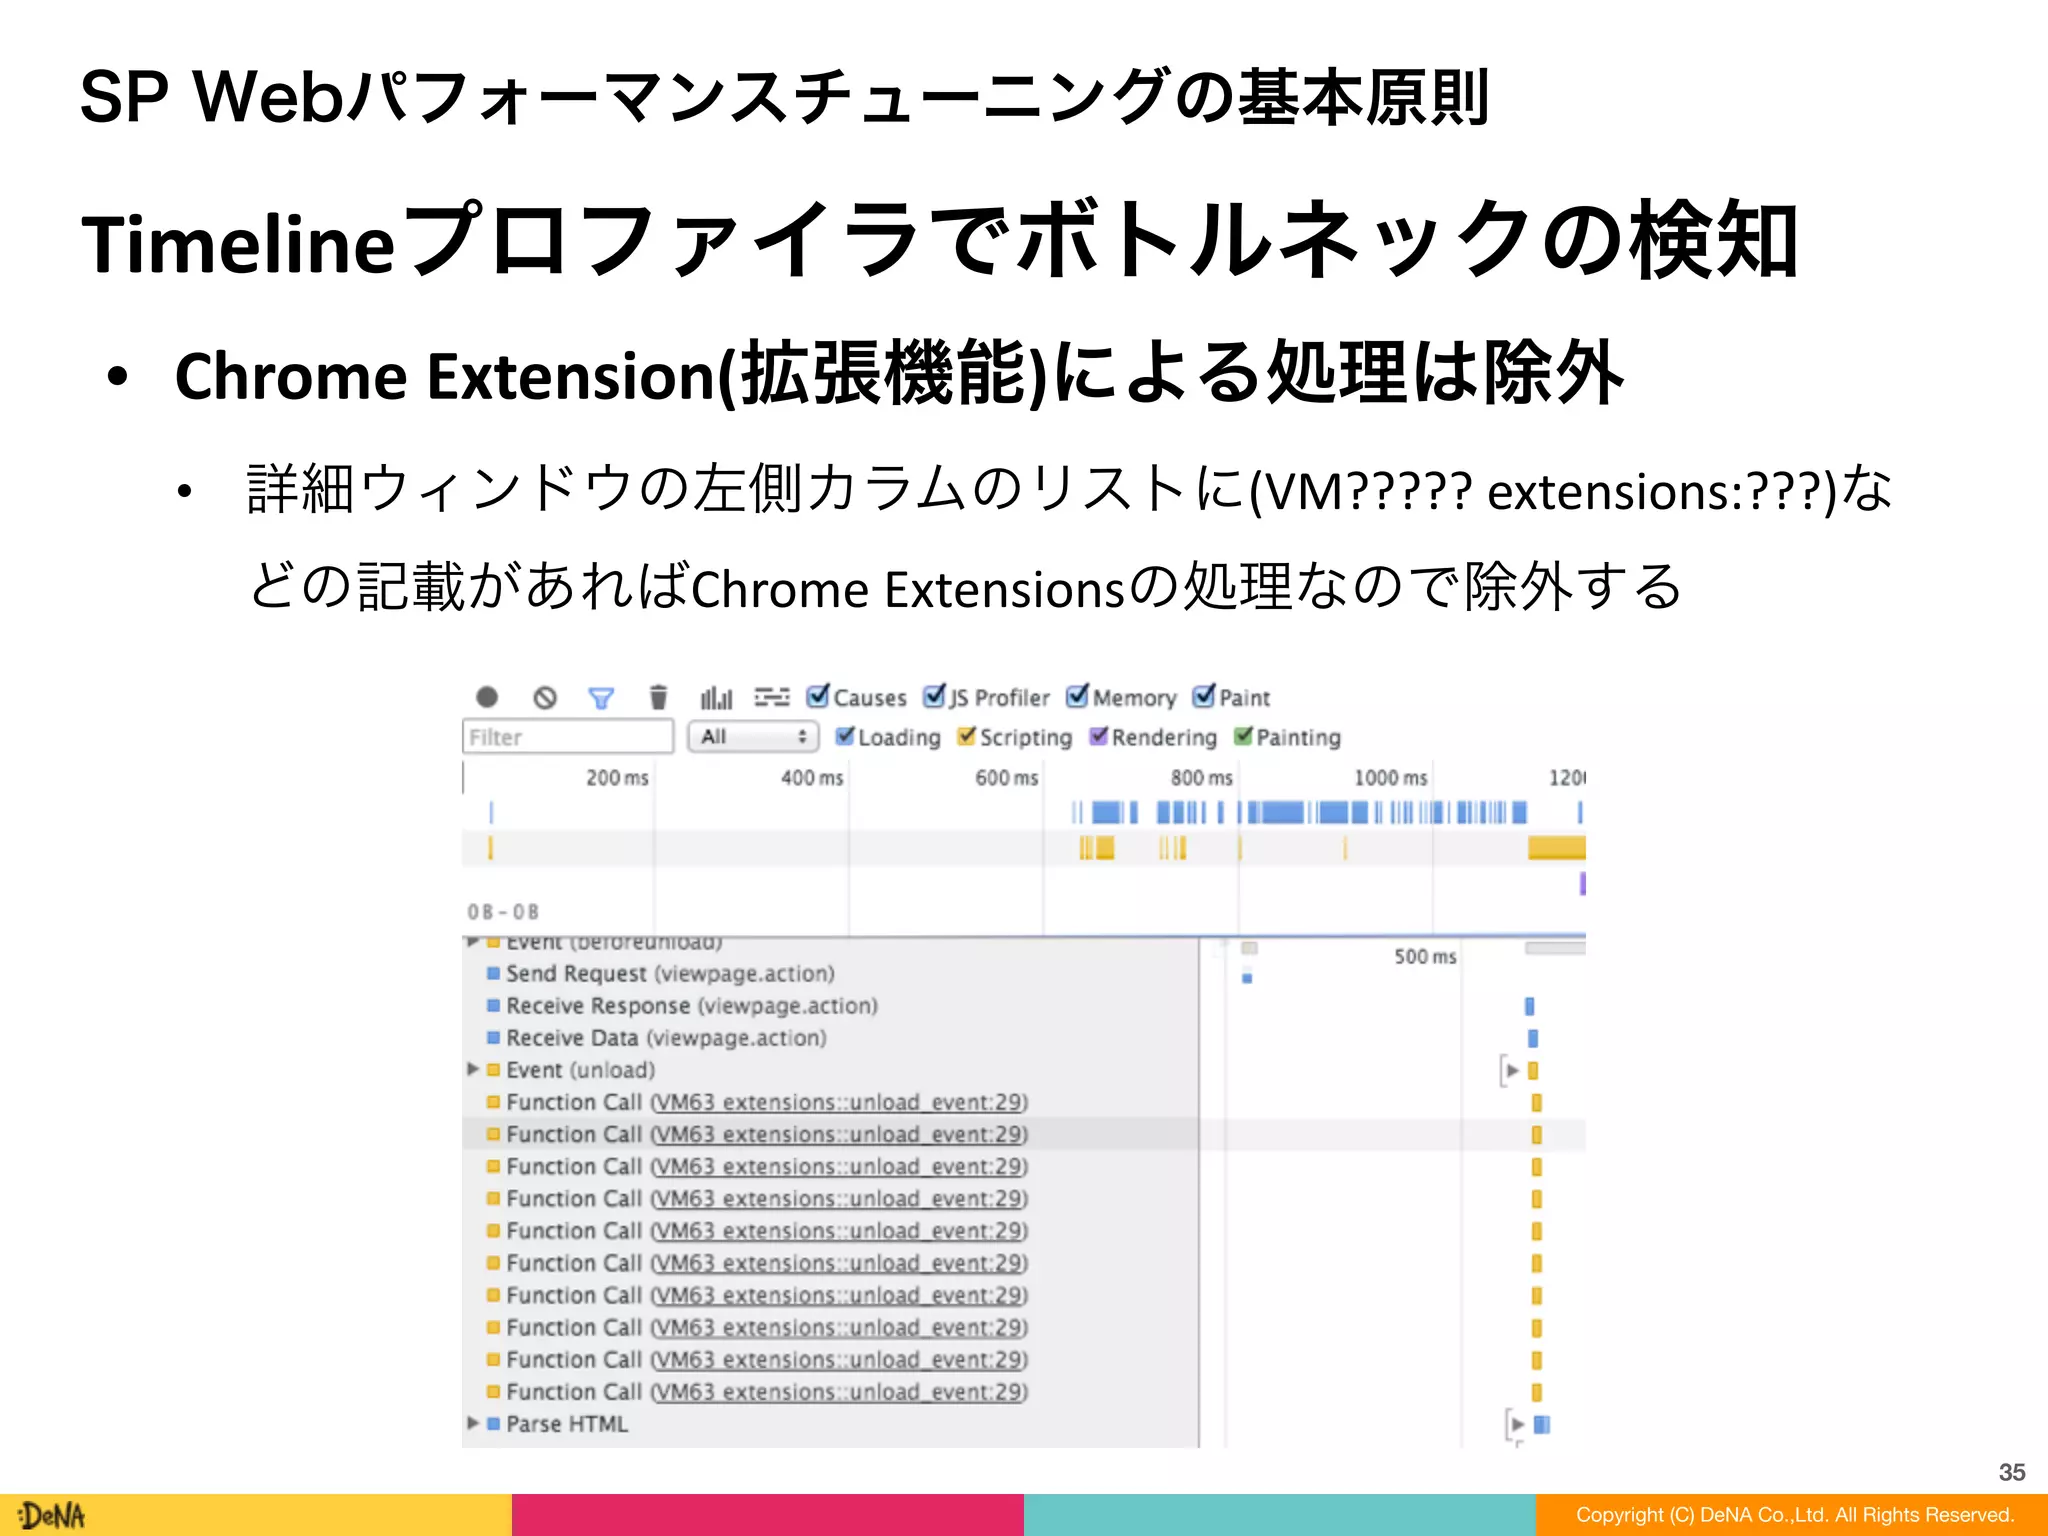Click the yellow square icon beside Event (unload)
2048x1536 pixels.
pos(493,1069)
